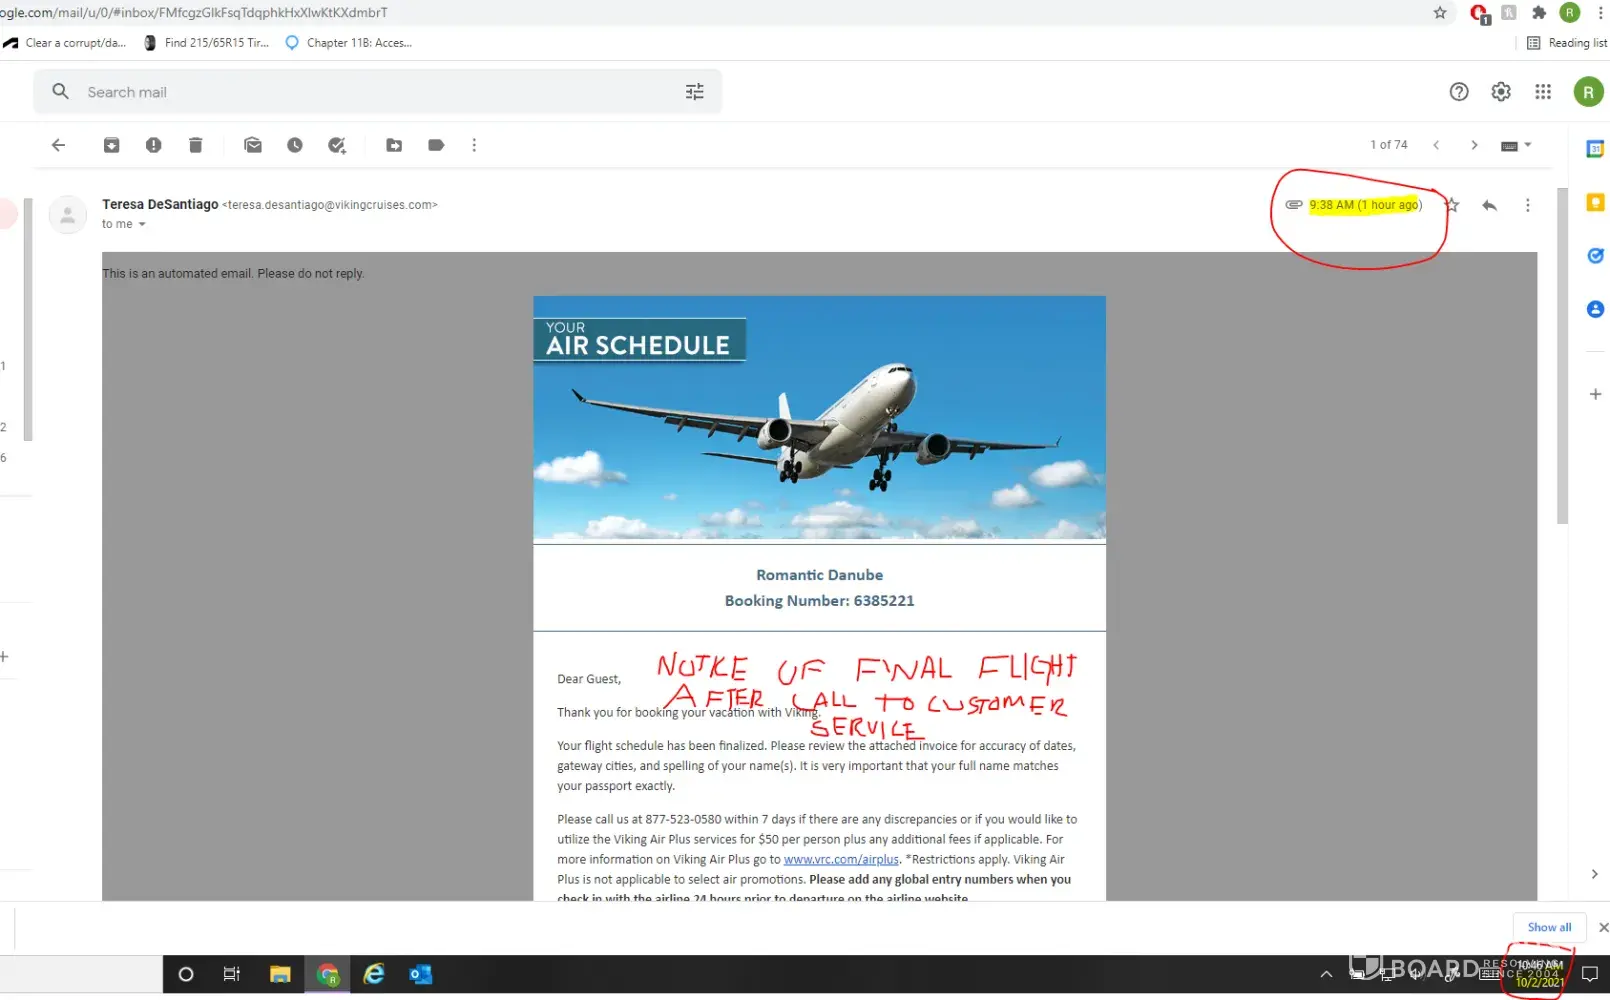
Task: Bookmark this page with the star icon
Action: [1440, 13]
